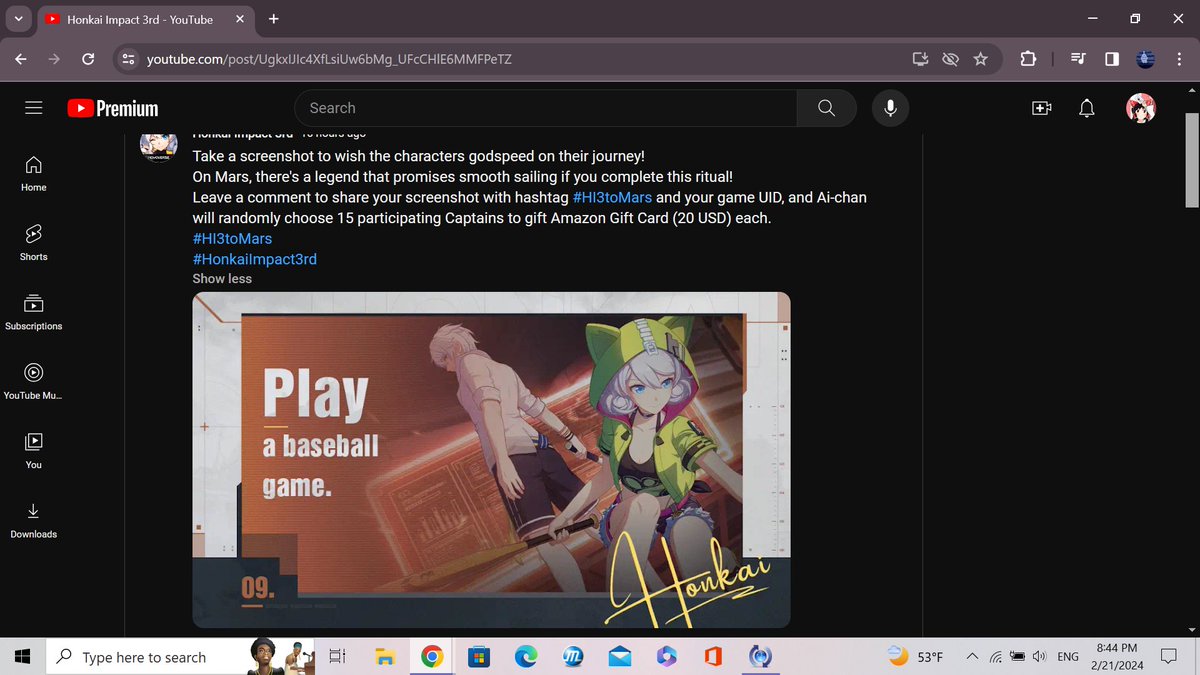Click the #HonkaiImpact3rd hashtag link
The image size is (1200, 675).
255,259
